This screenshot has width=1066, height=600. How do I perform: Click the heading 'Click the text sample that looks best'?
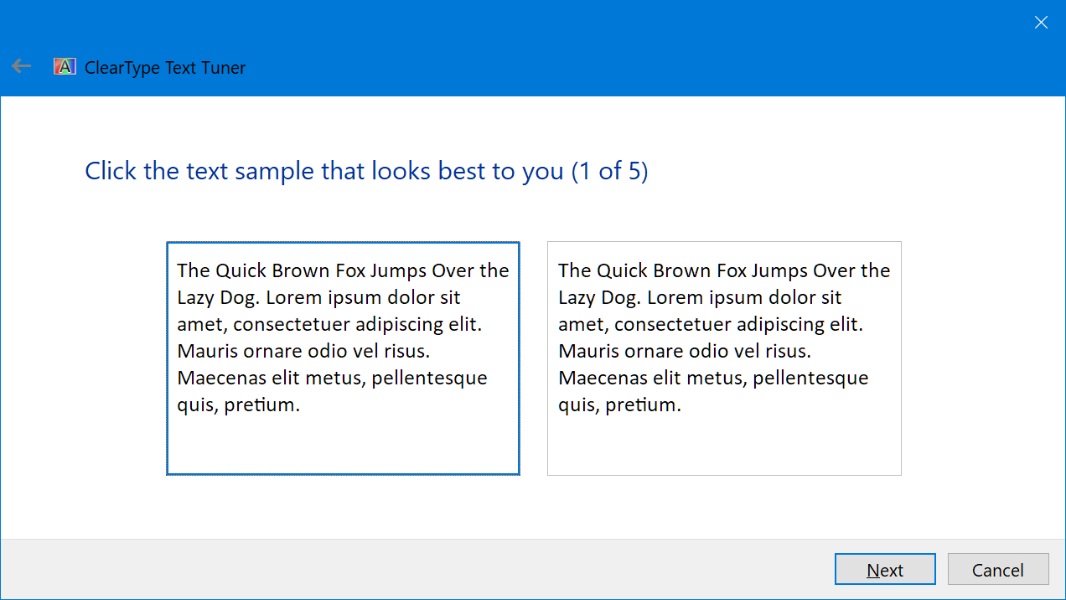(x=324, y=171)
